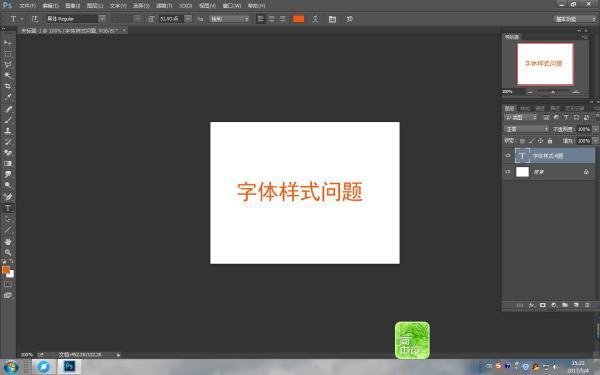Select the Blur tool
The height and width of the screenshot is (375, 600).
pos(8,174)
